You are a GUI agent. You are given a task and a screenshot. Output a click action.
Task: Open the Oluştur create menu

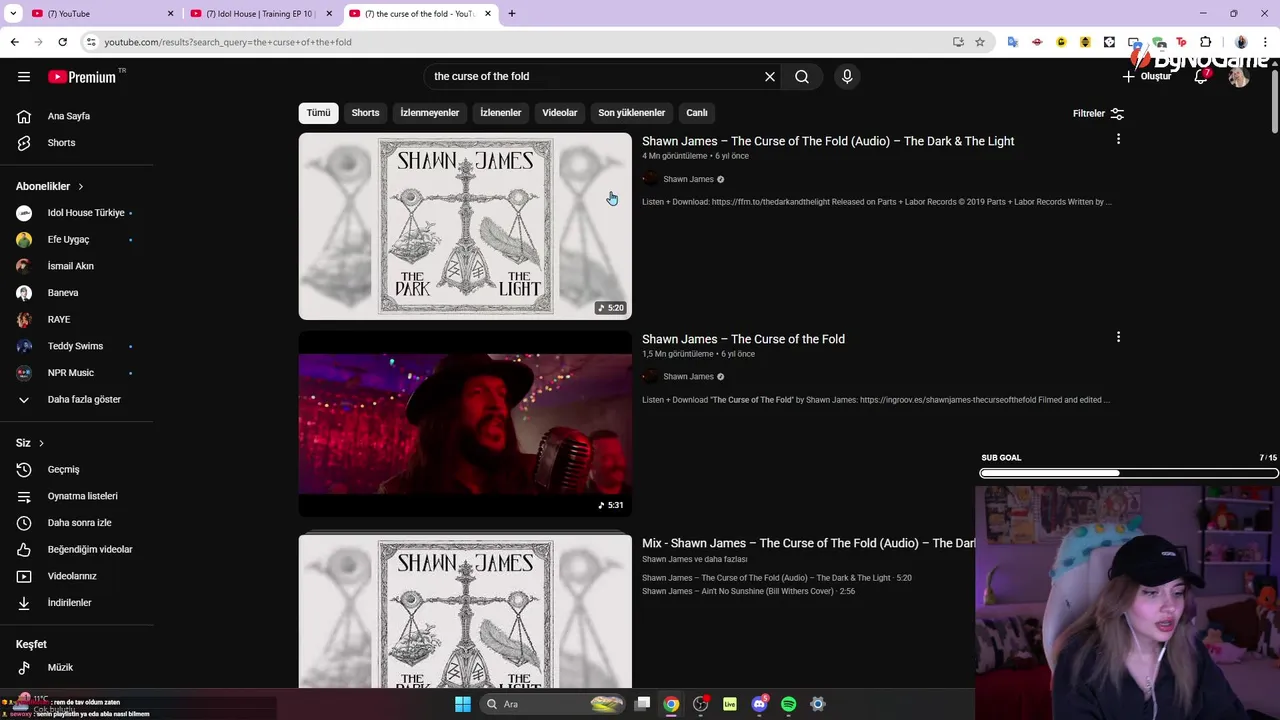tap(1146, 77)
